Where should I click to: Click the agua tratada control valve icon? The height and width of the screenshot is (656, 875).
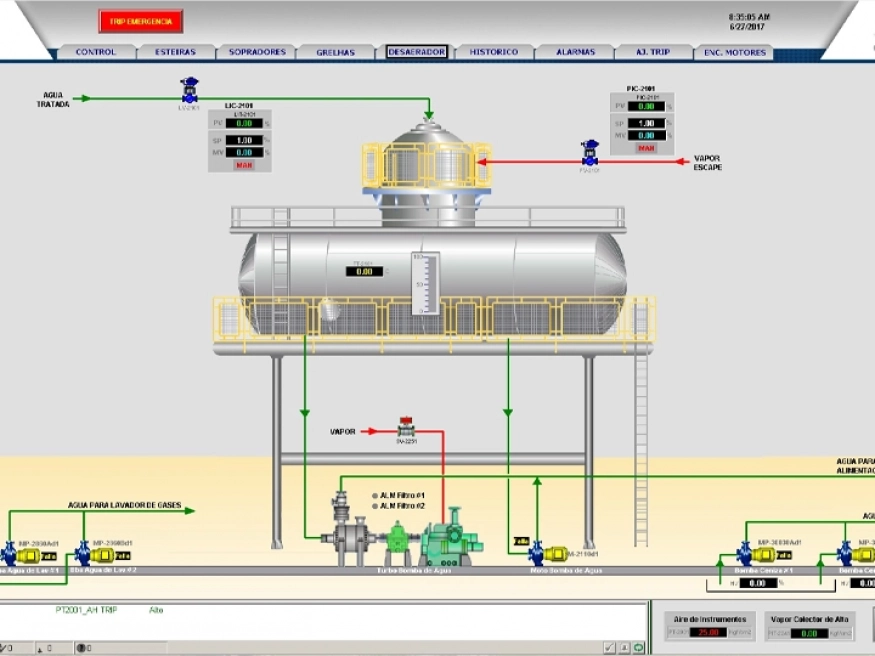pos(189,90)
